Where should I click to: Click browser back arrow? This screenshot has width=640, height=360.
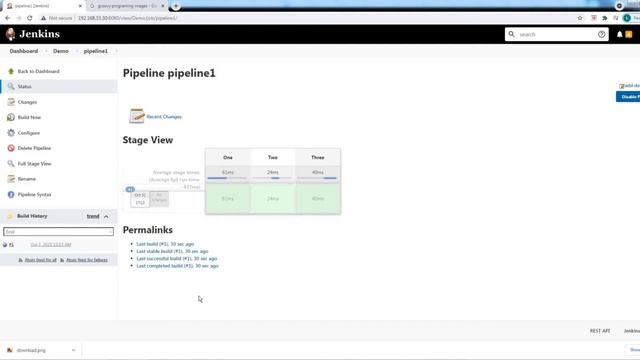point(8,18)
